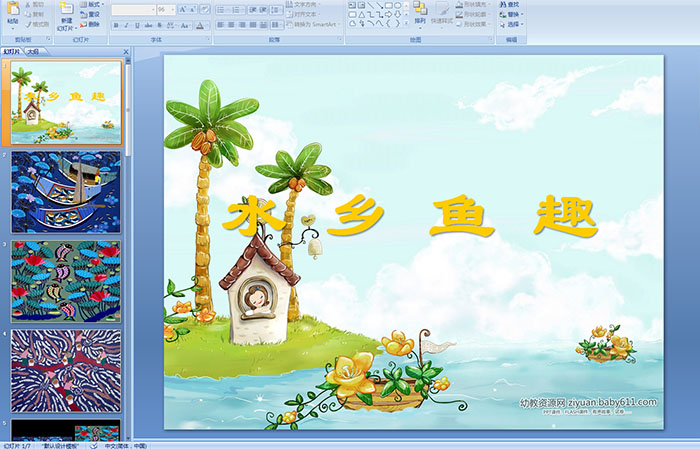Click Convert to SmartArt button
Screen dimensions: 700x449
[x=314, y=24]
